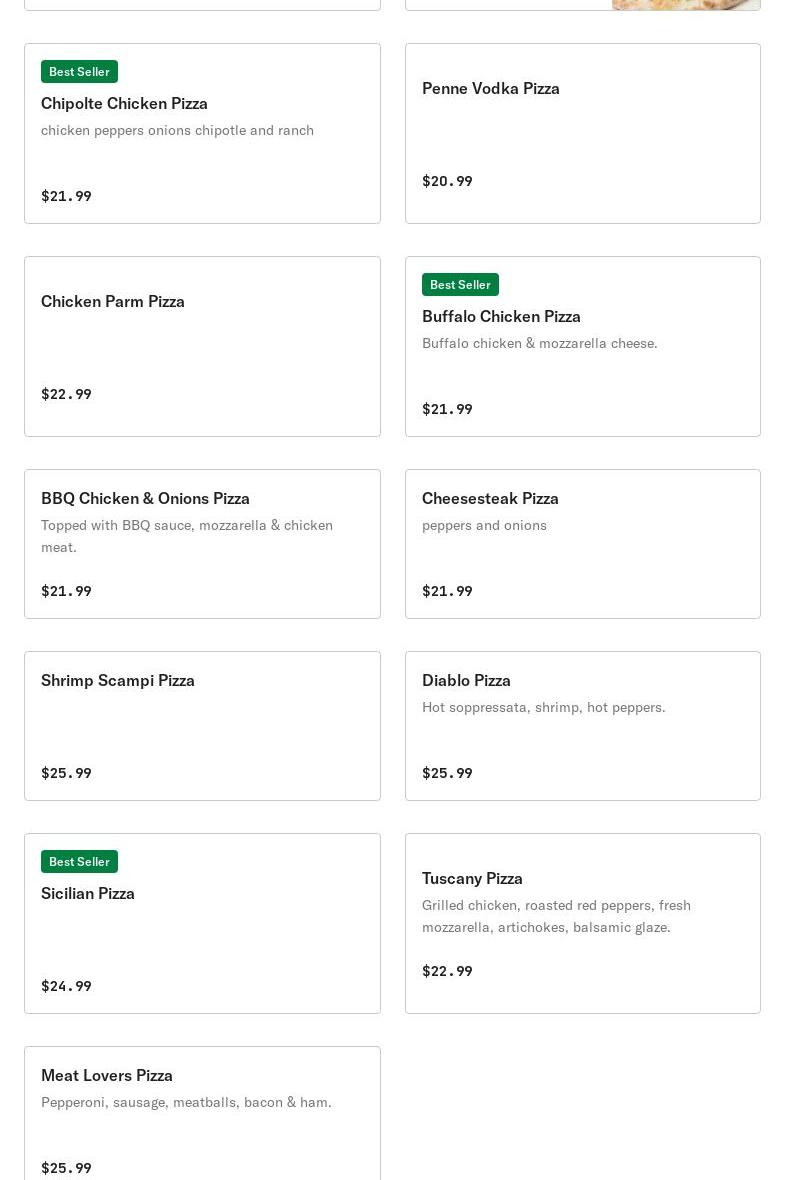Click Meat Lovers Pizza toppings description

[186, 1102]
